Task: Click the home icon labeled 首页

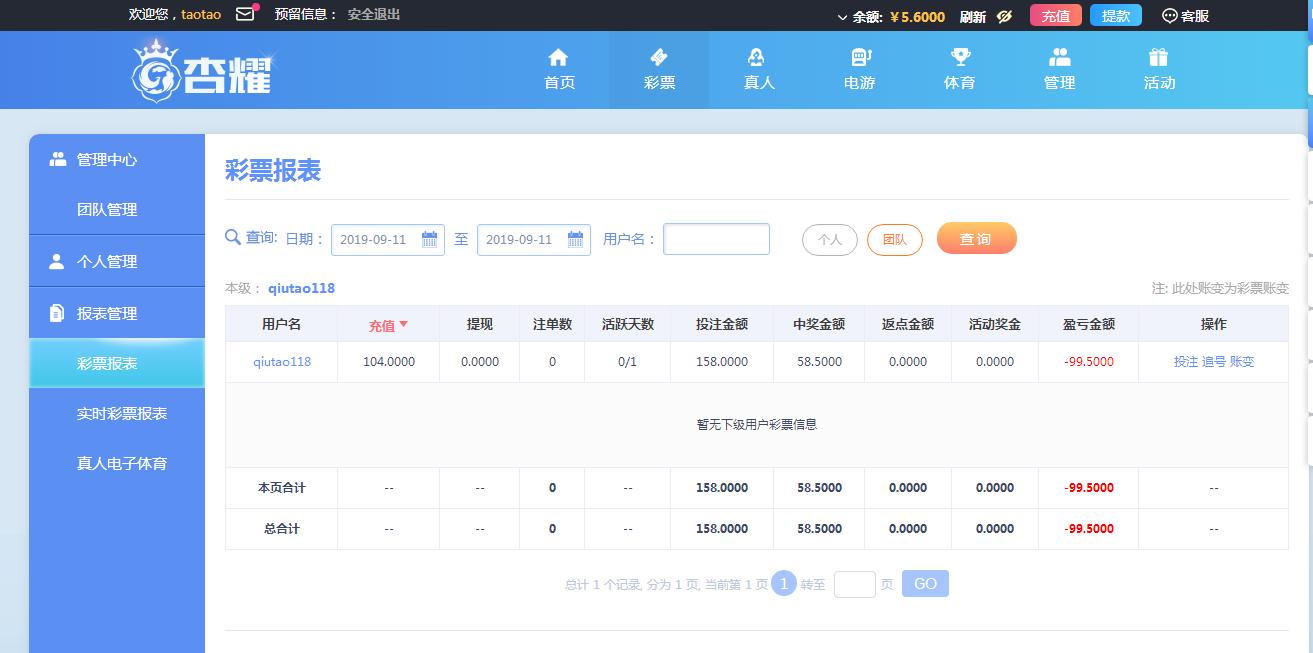Action: point(559,58)
